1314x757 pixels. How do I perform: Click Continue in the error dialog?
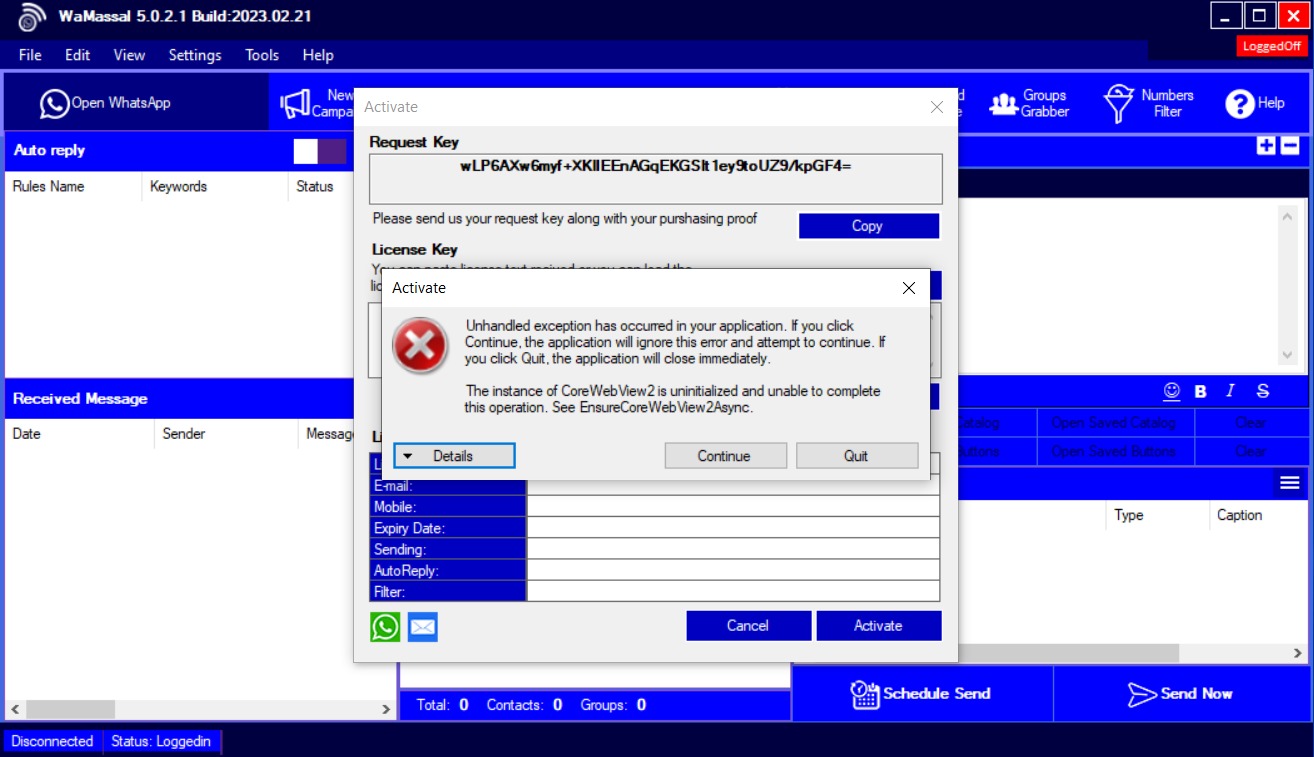click(x=724, y=456)
